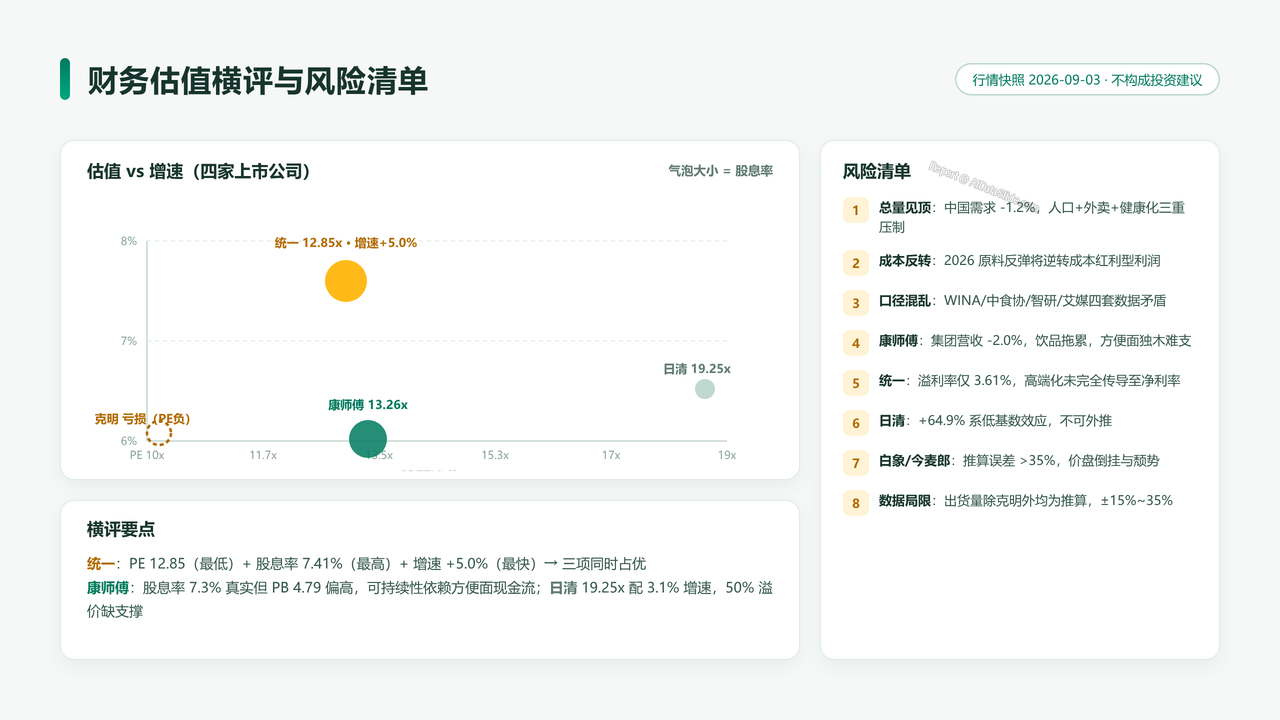Click the 康师傅 集团营收 -2.0% risk item
The image size is (1280, 720).
pyautogui.click(x=1035, y=340)
